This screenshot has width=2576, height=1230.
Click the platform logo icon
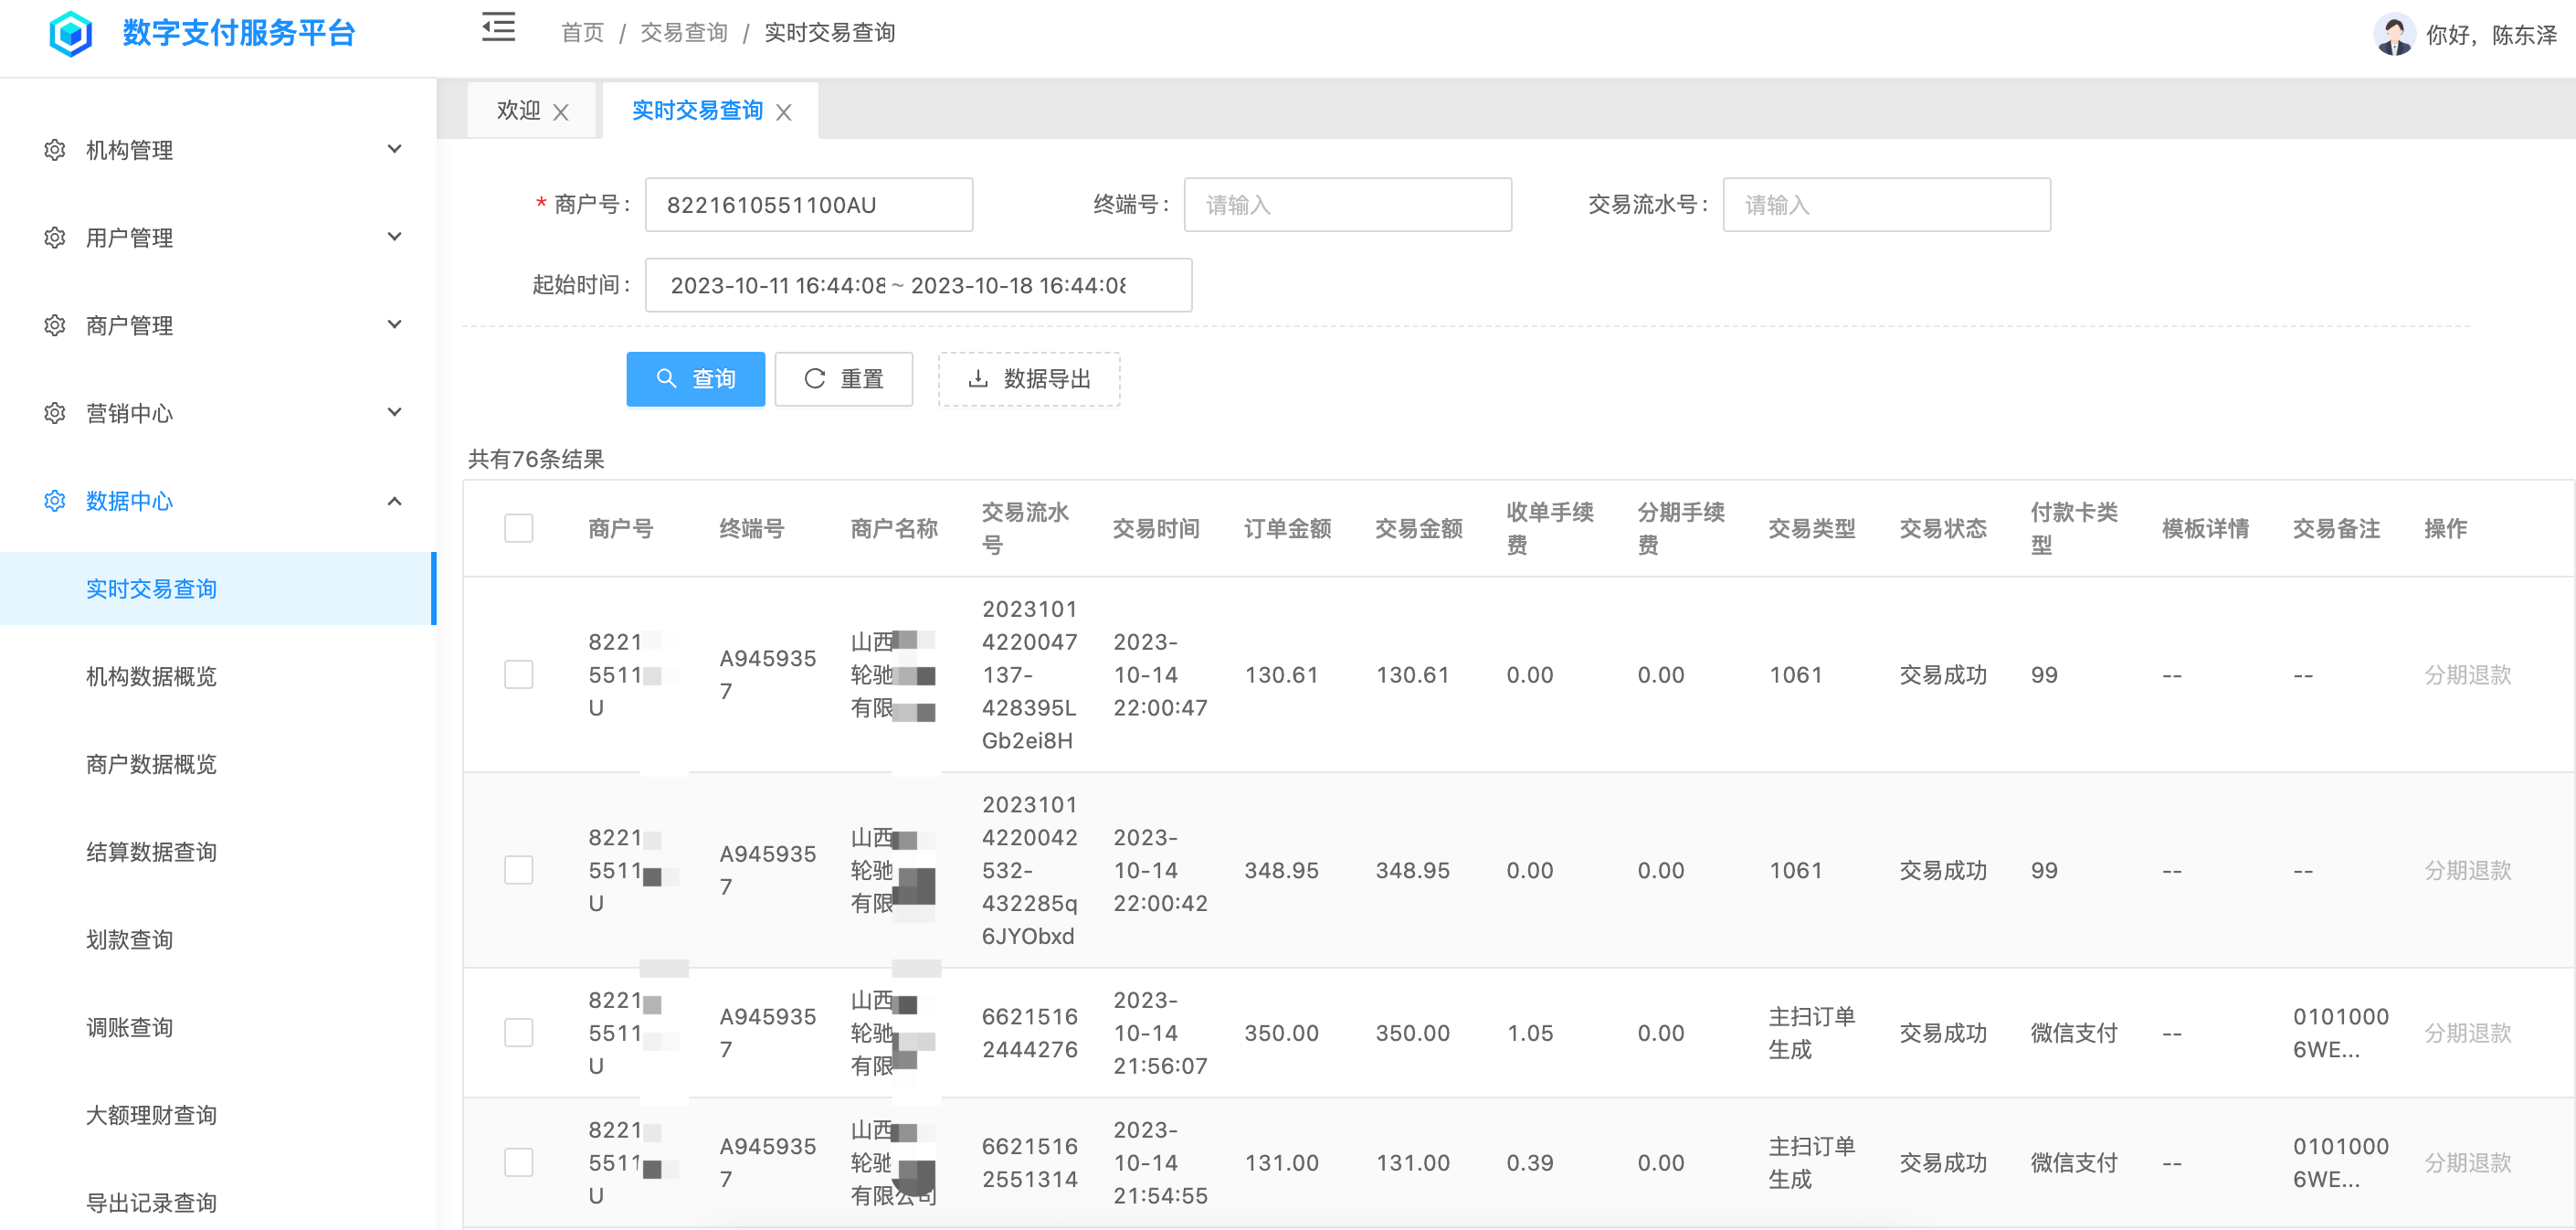pos(70,33)
